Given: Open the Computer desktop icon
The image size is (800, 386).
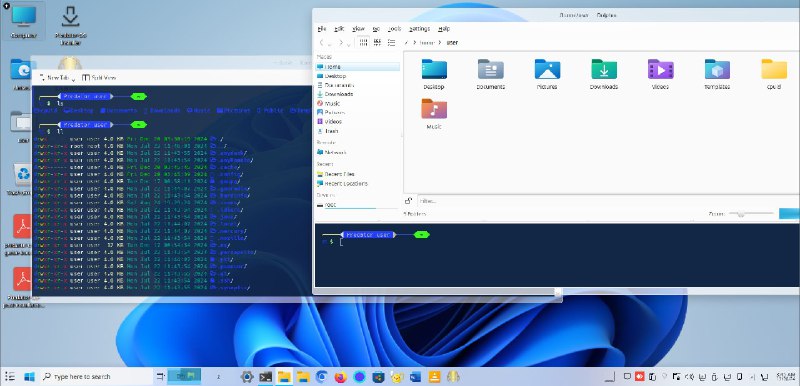Looking at the screenshot, I should (23, 21).
